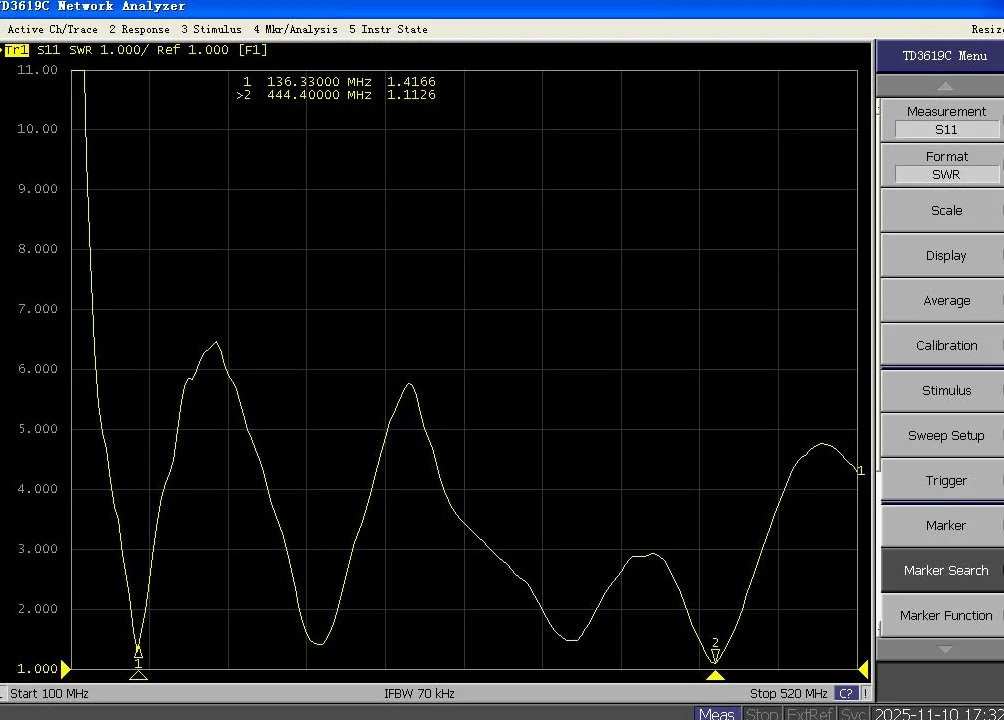Image resolution: width=1004 pixels, height=720 pixels.
Task: Click the 11.00 y-axis top label
Action: click(37, 70)
